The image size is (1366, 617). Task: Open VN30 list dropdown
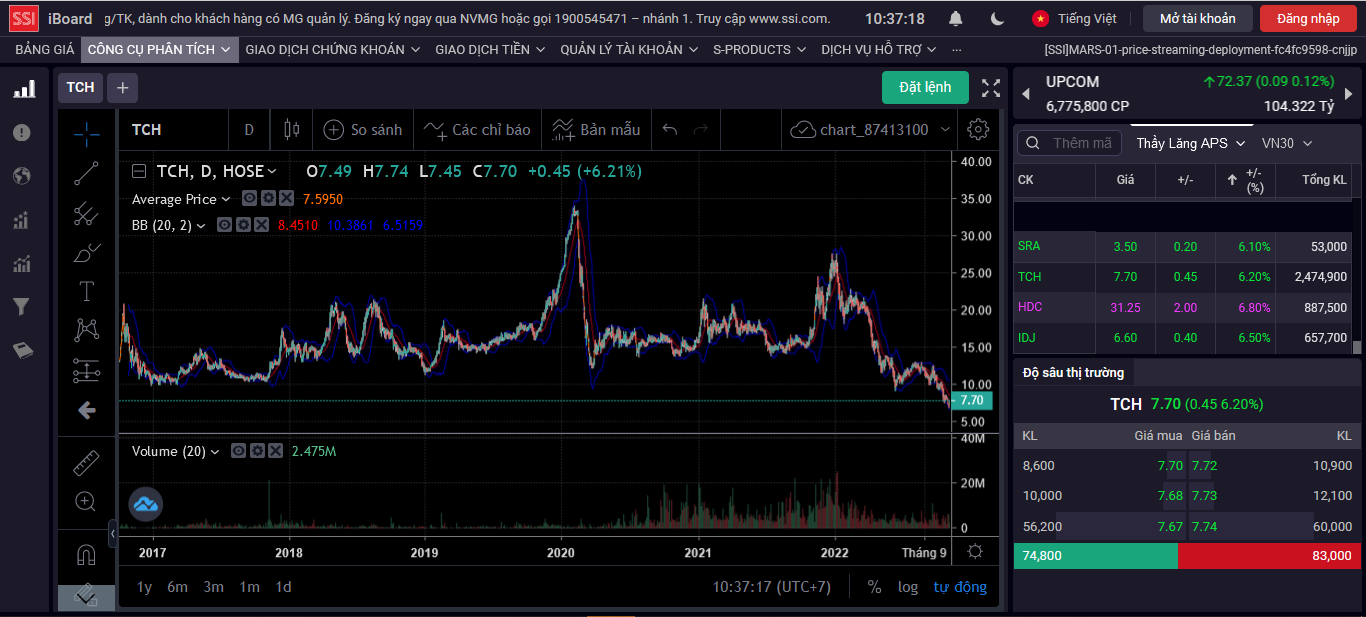[x=1286, y=143]
